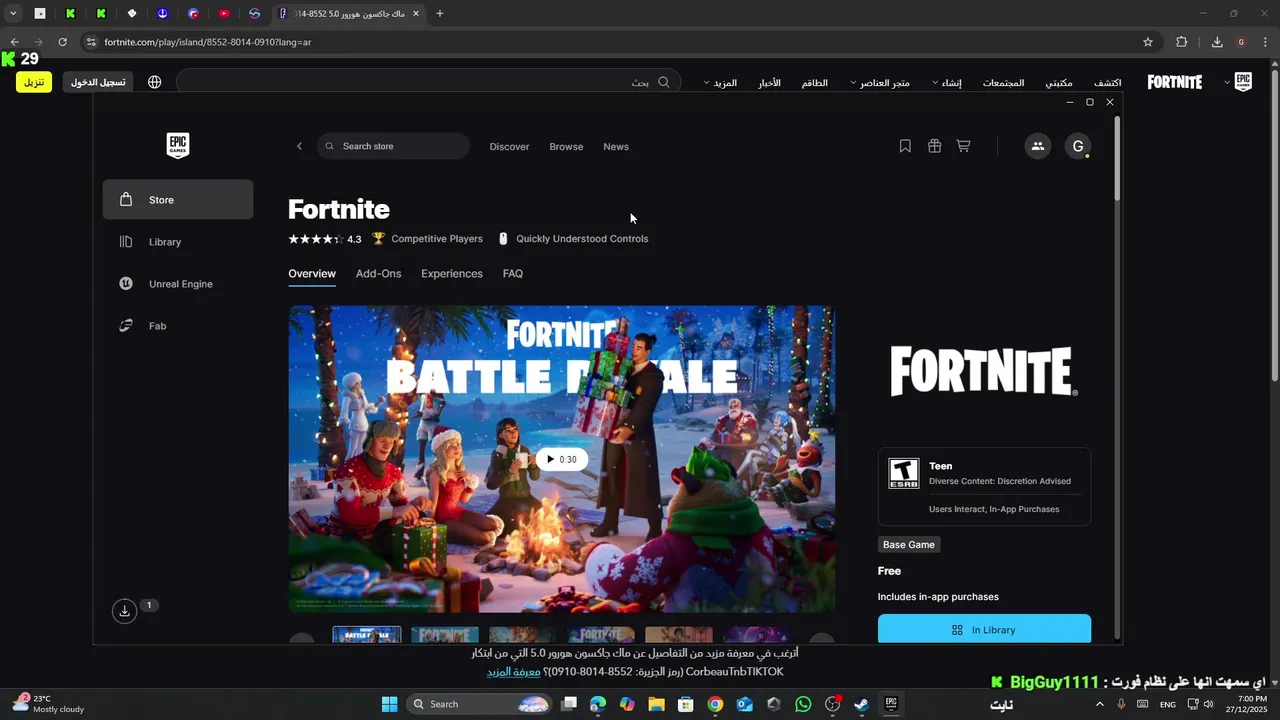Open Google Chrome taskbar icon
This screenshot has width=1280, height=720.
point(715,704)
